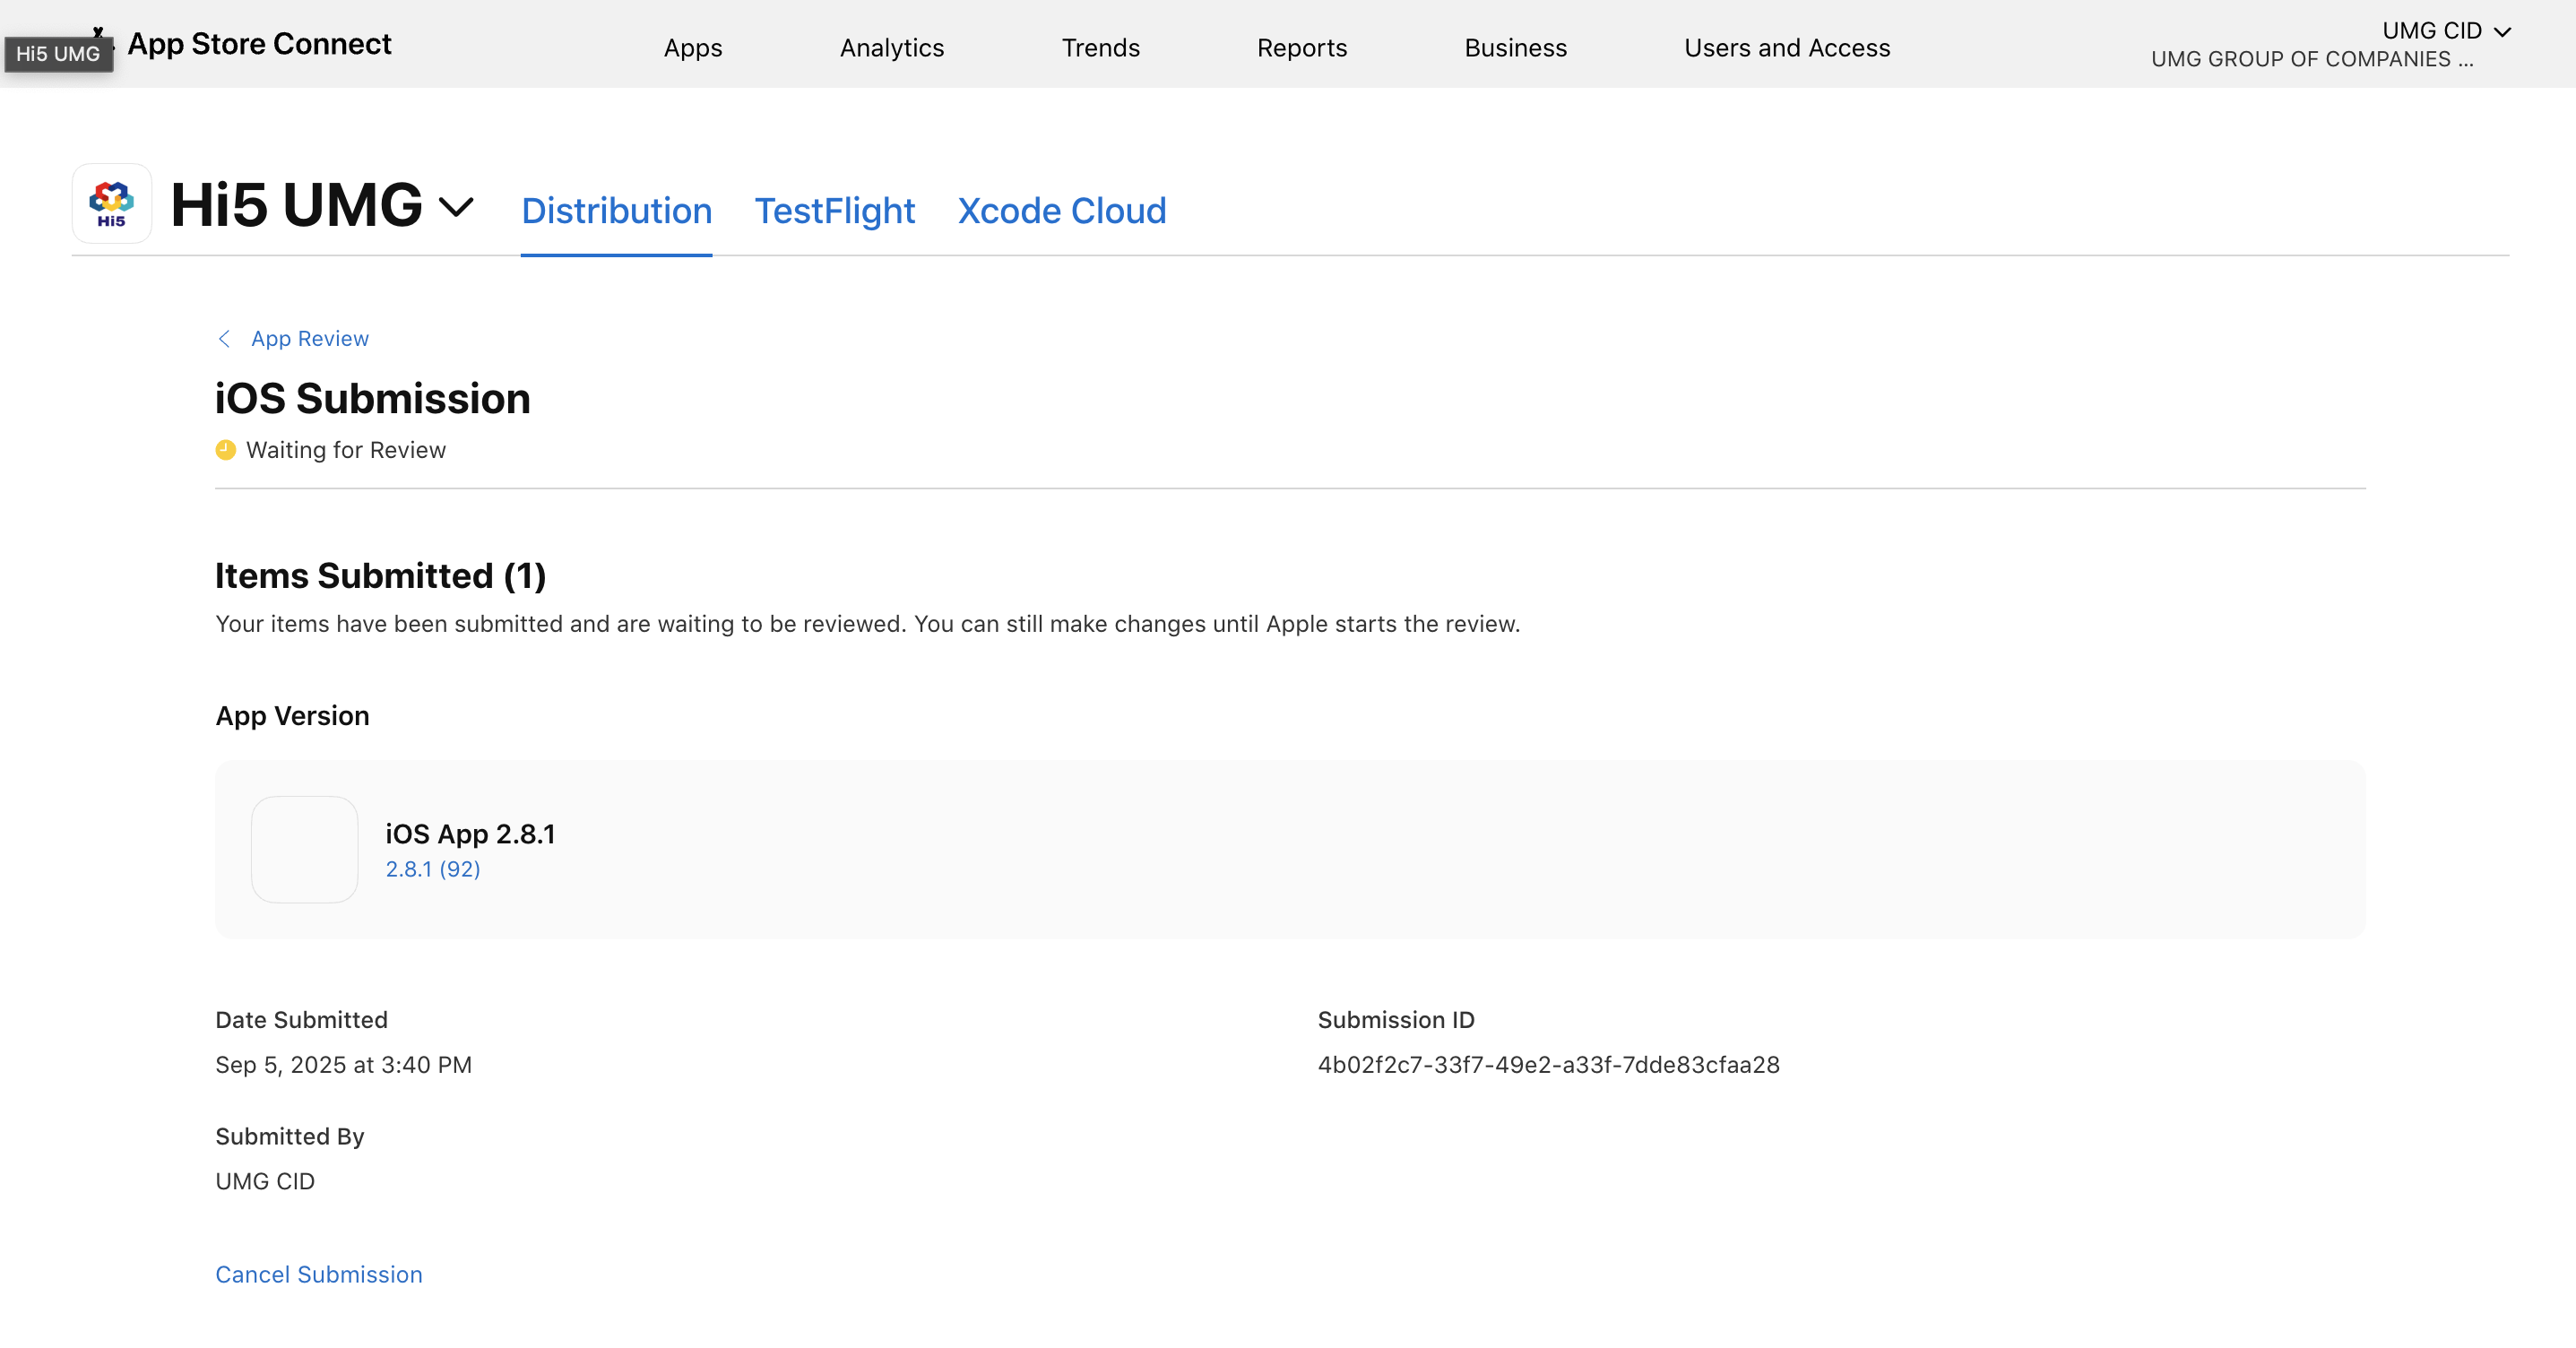Navigate to Users and Access
The height and width of the screenshot is (1348, 2576).
[x=1786, y=48]
